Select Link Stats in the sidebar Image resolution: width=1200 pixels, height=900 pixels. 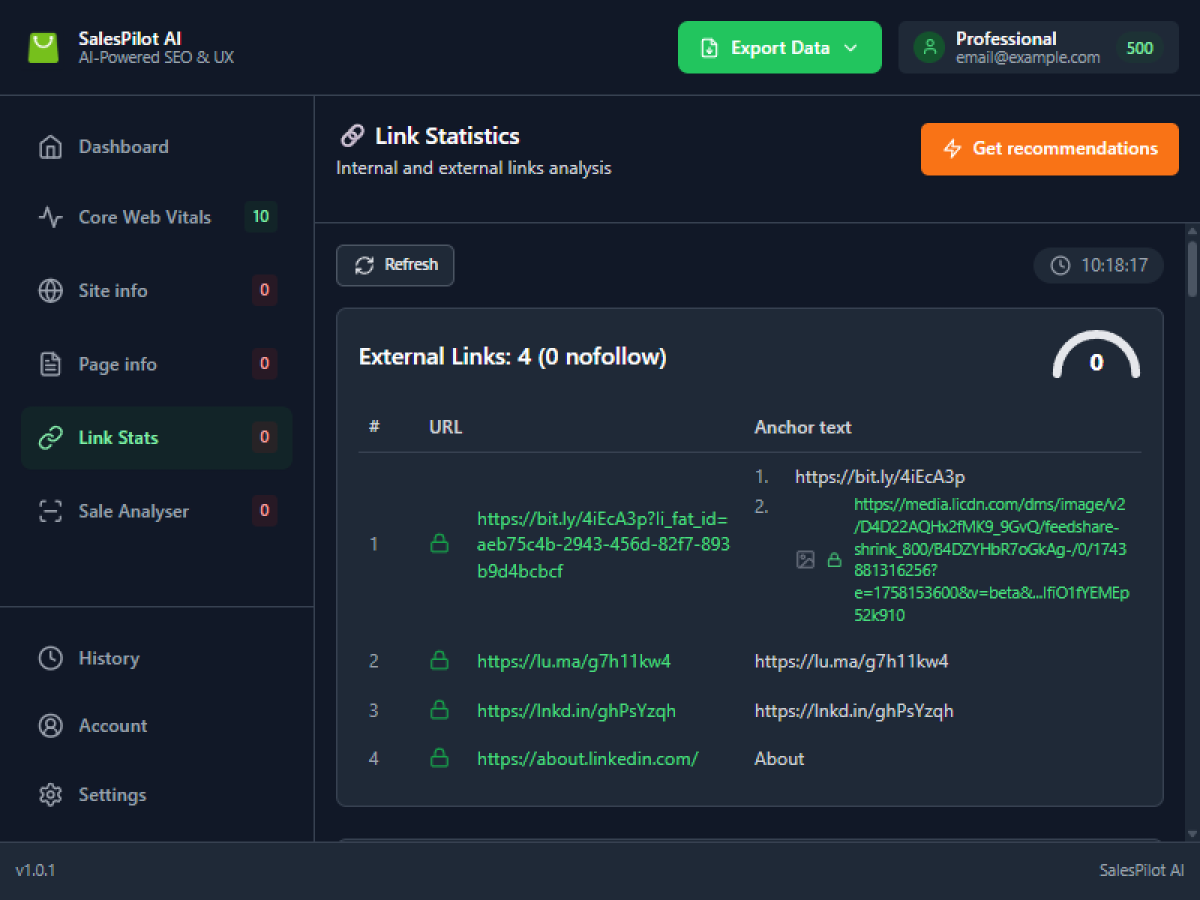[156, 438]
